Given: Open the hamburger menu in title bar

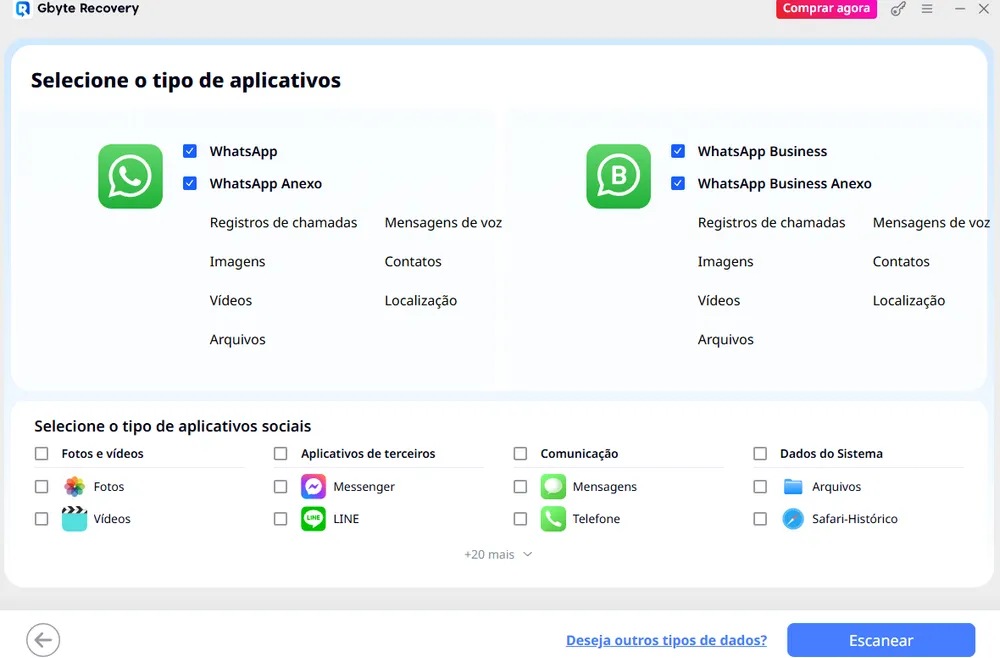Looking at the screenshot, I should (927, 9).
